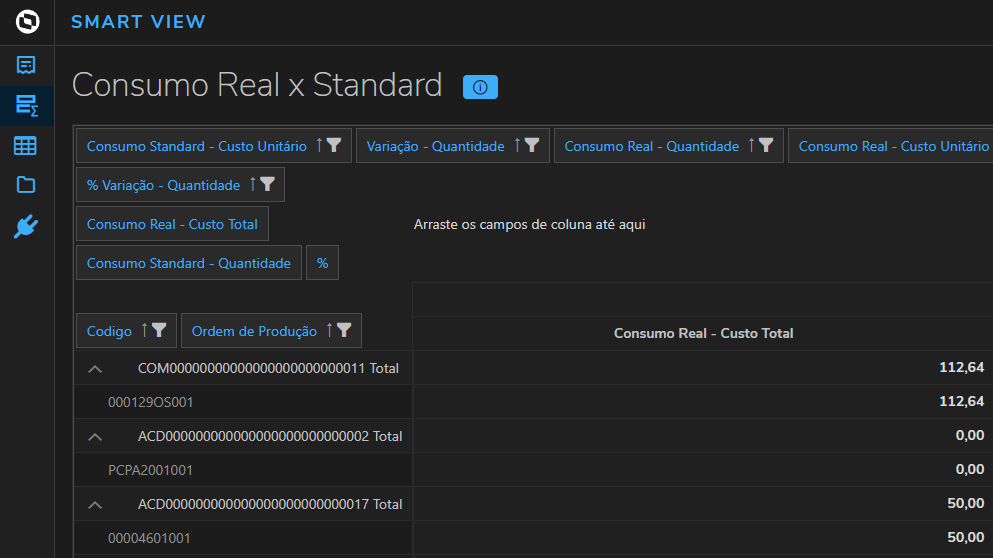Open filter on Consumo Real - Quantidade field

766,146
